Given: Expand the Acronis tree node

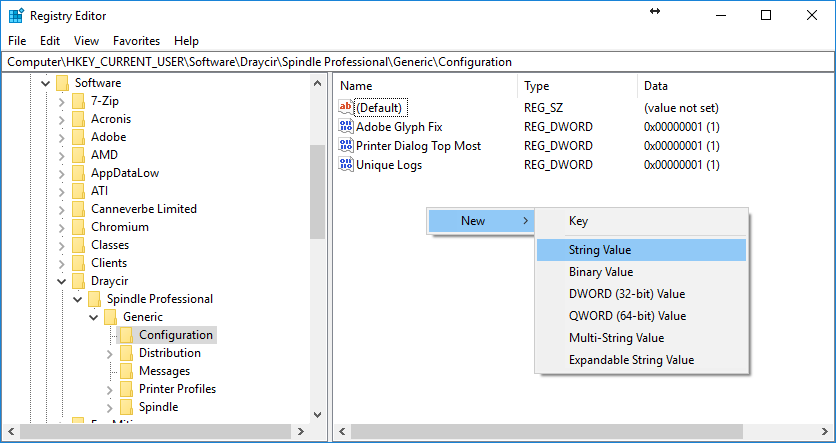Looking at the screenshot, I should pos(62,119).
